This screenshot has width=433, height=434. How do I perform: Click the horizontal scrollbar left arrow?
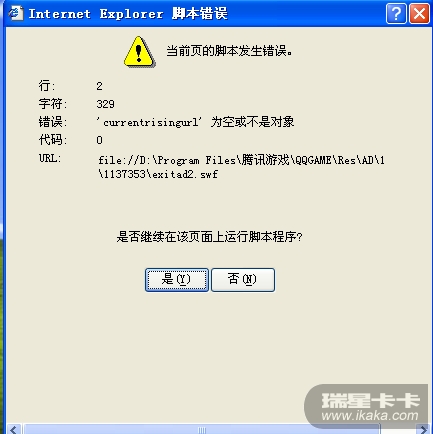click(14, 429)
